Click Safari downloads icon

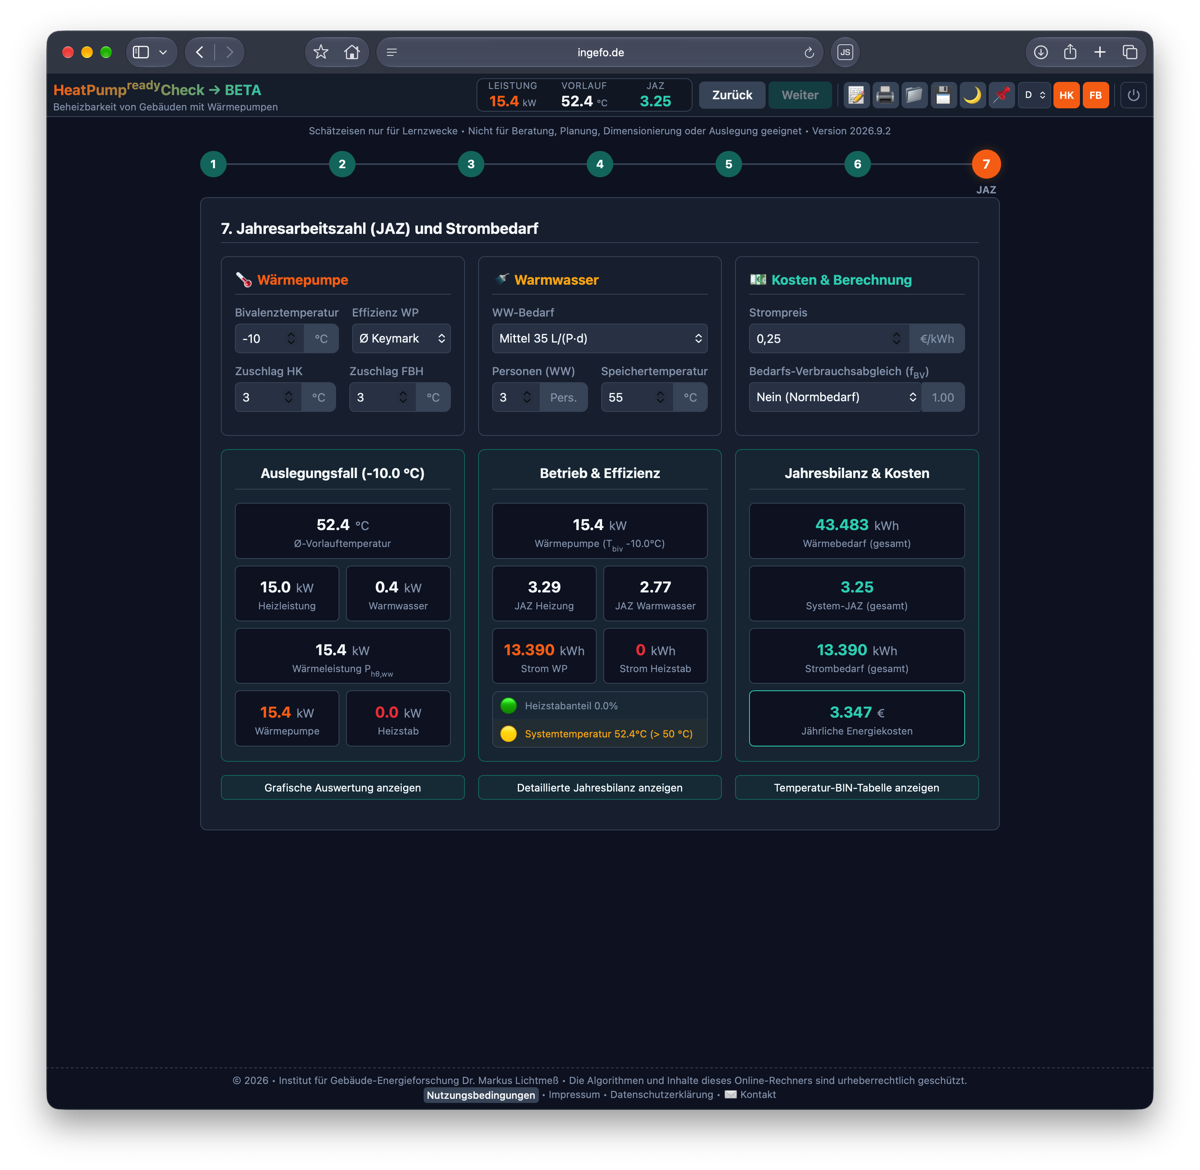pos(1041,52)
